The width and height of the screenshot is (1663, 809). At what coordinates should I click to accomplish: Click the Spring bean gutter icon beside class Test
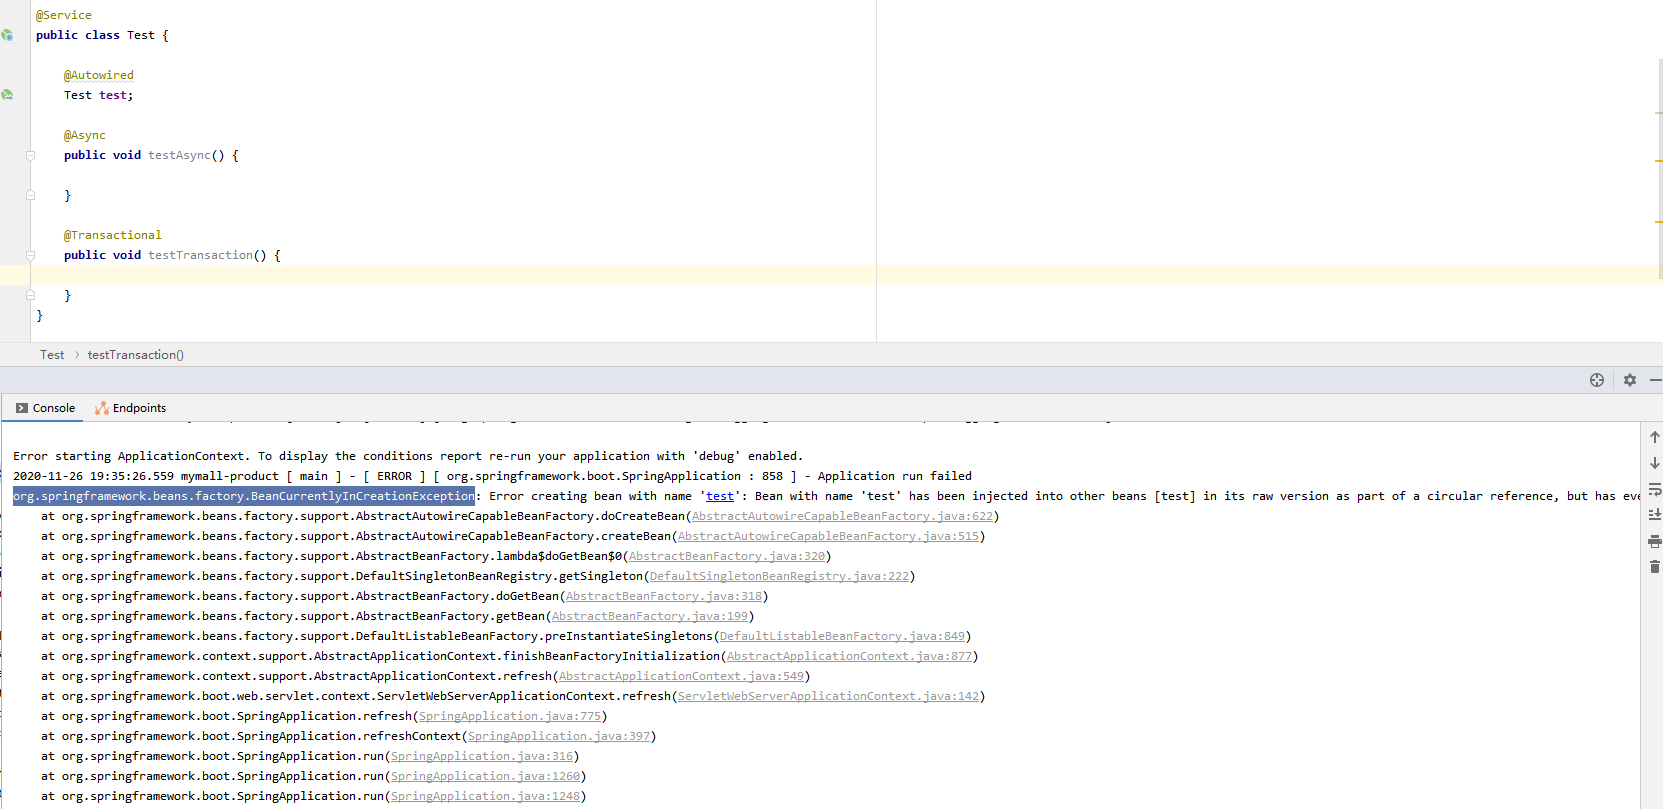click(7, 35)
